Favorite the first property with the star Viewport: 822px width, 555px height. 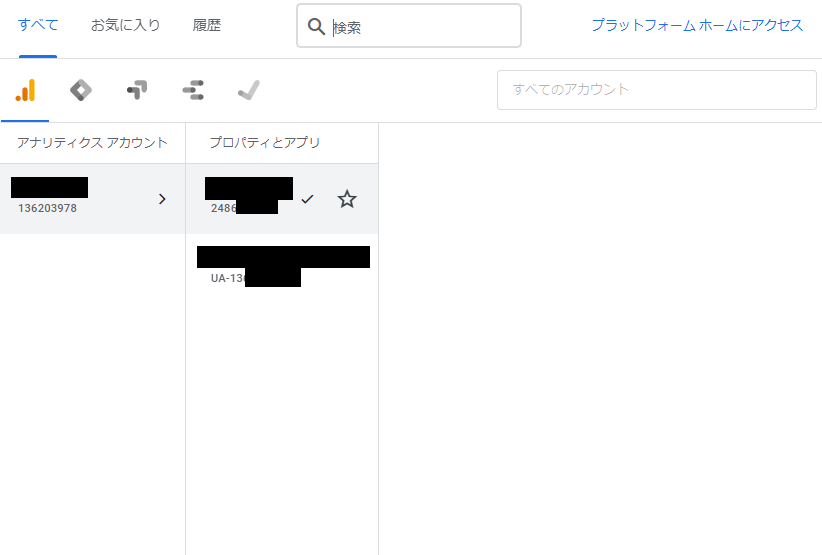coord(347,199)
